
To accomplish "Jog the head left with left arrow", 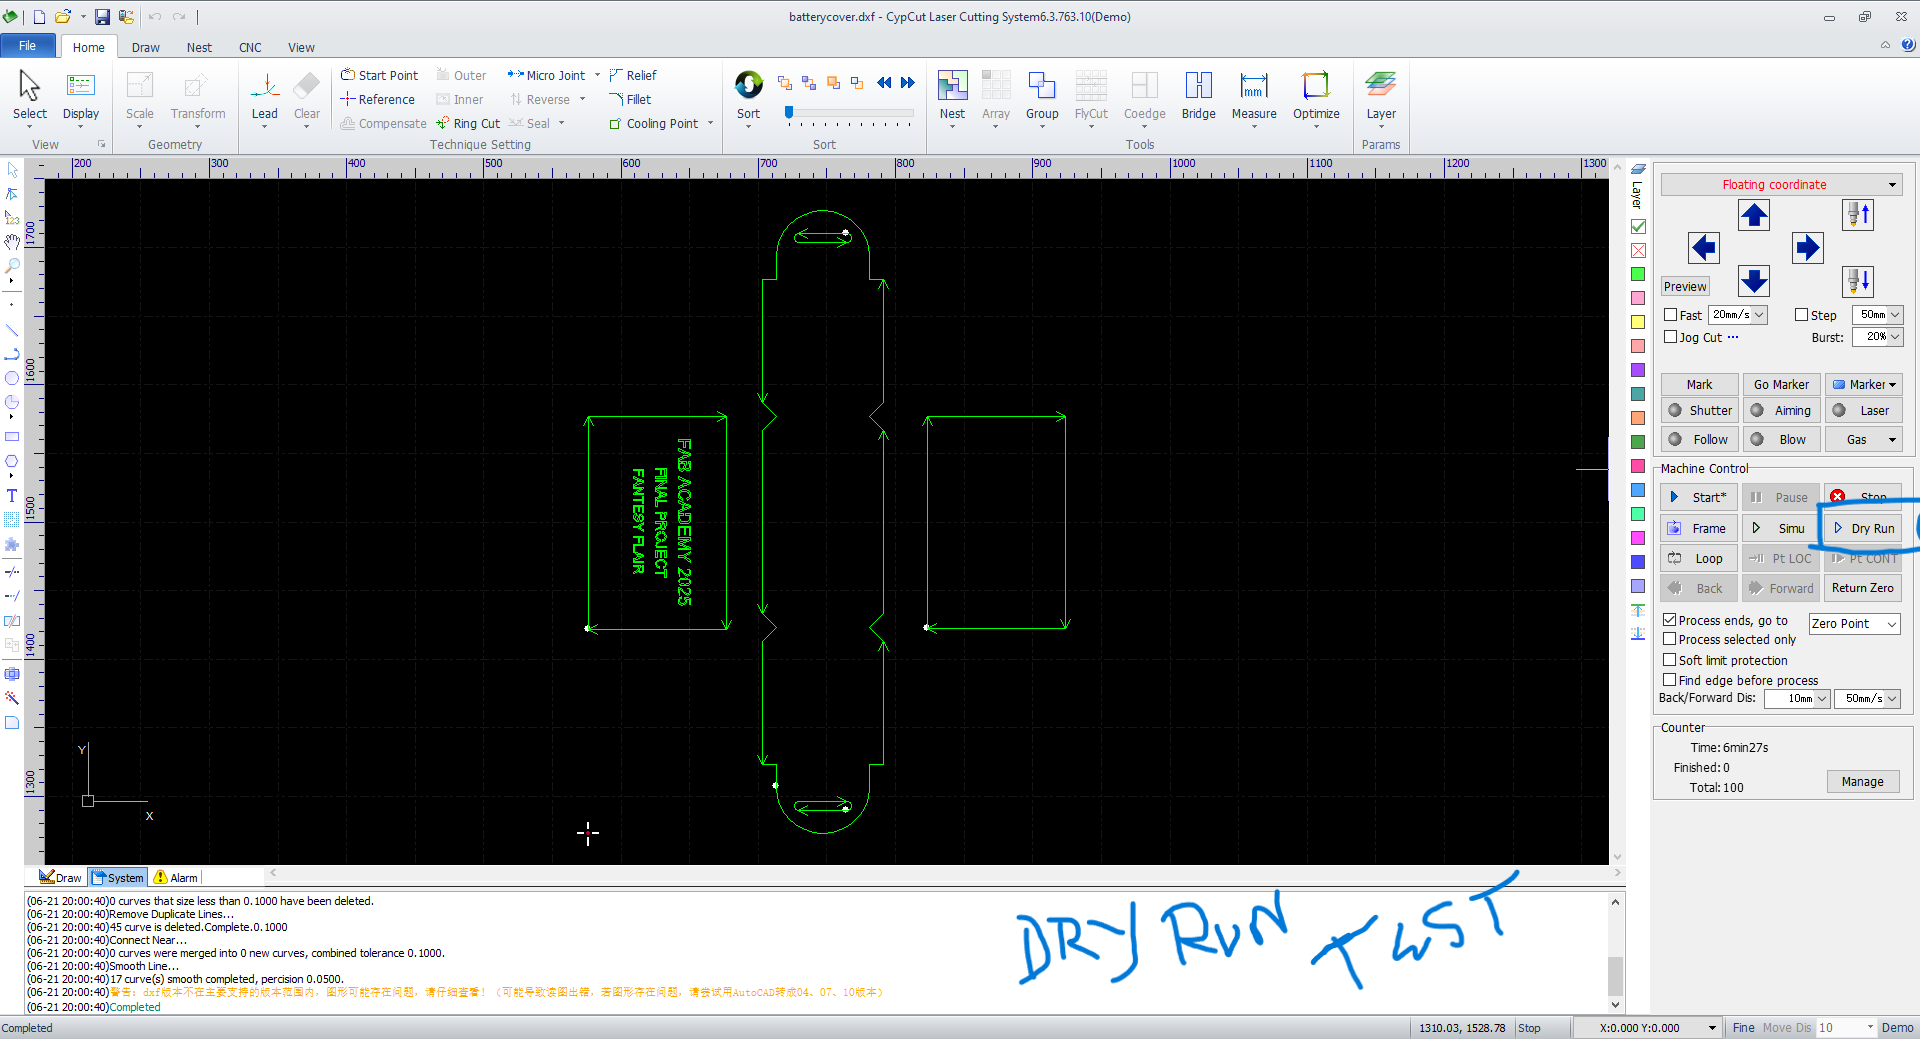I will click(x=1704, y=247).
